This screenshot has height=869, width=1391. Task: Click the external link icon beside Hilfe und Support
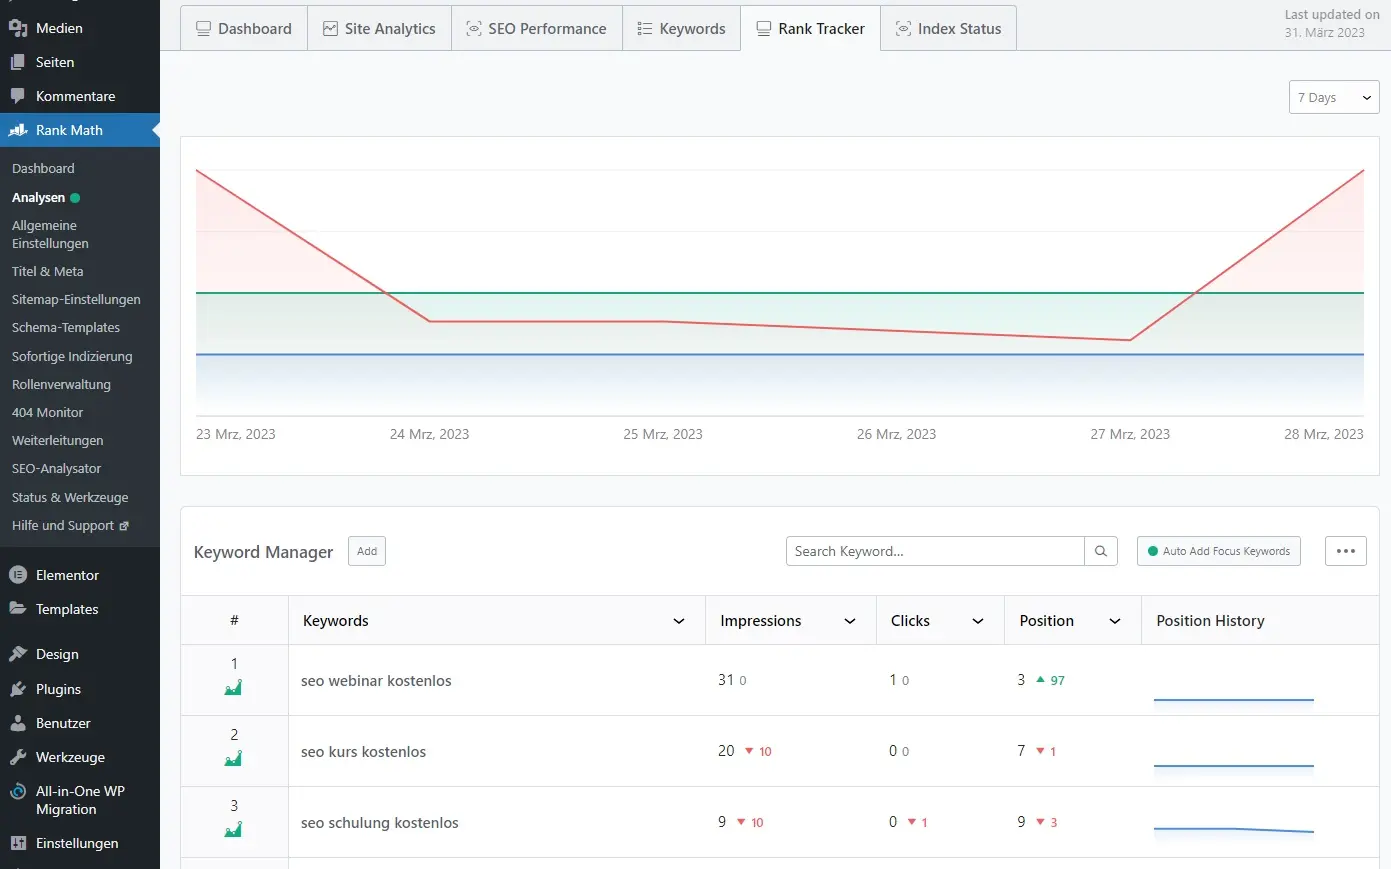point(124,526)
